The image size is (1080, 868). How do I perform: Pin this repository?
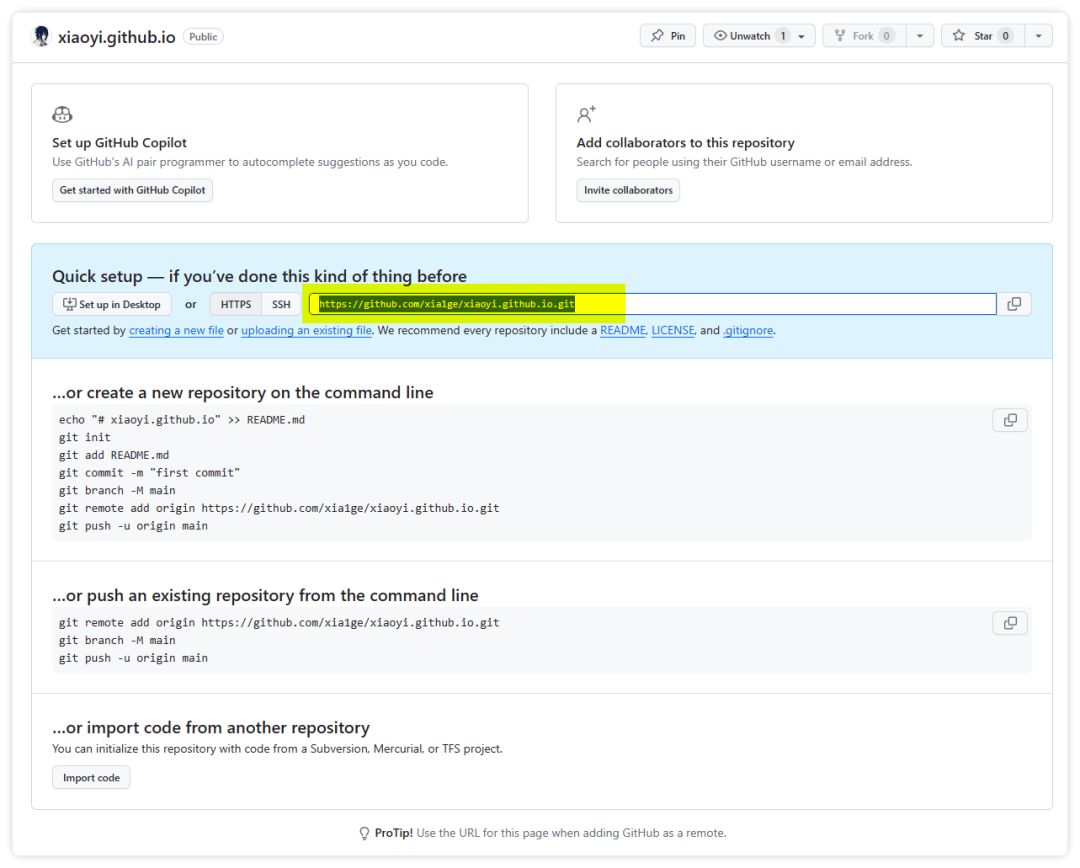coord(667,36)
